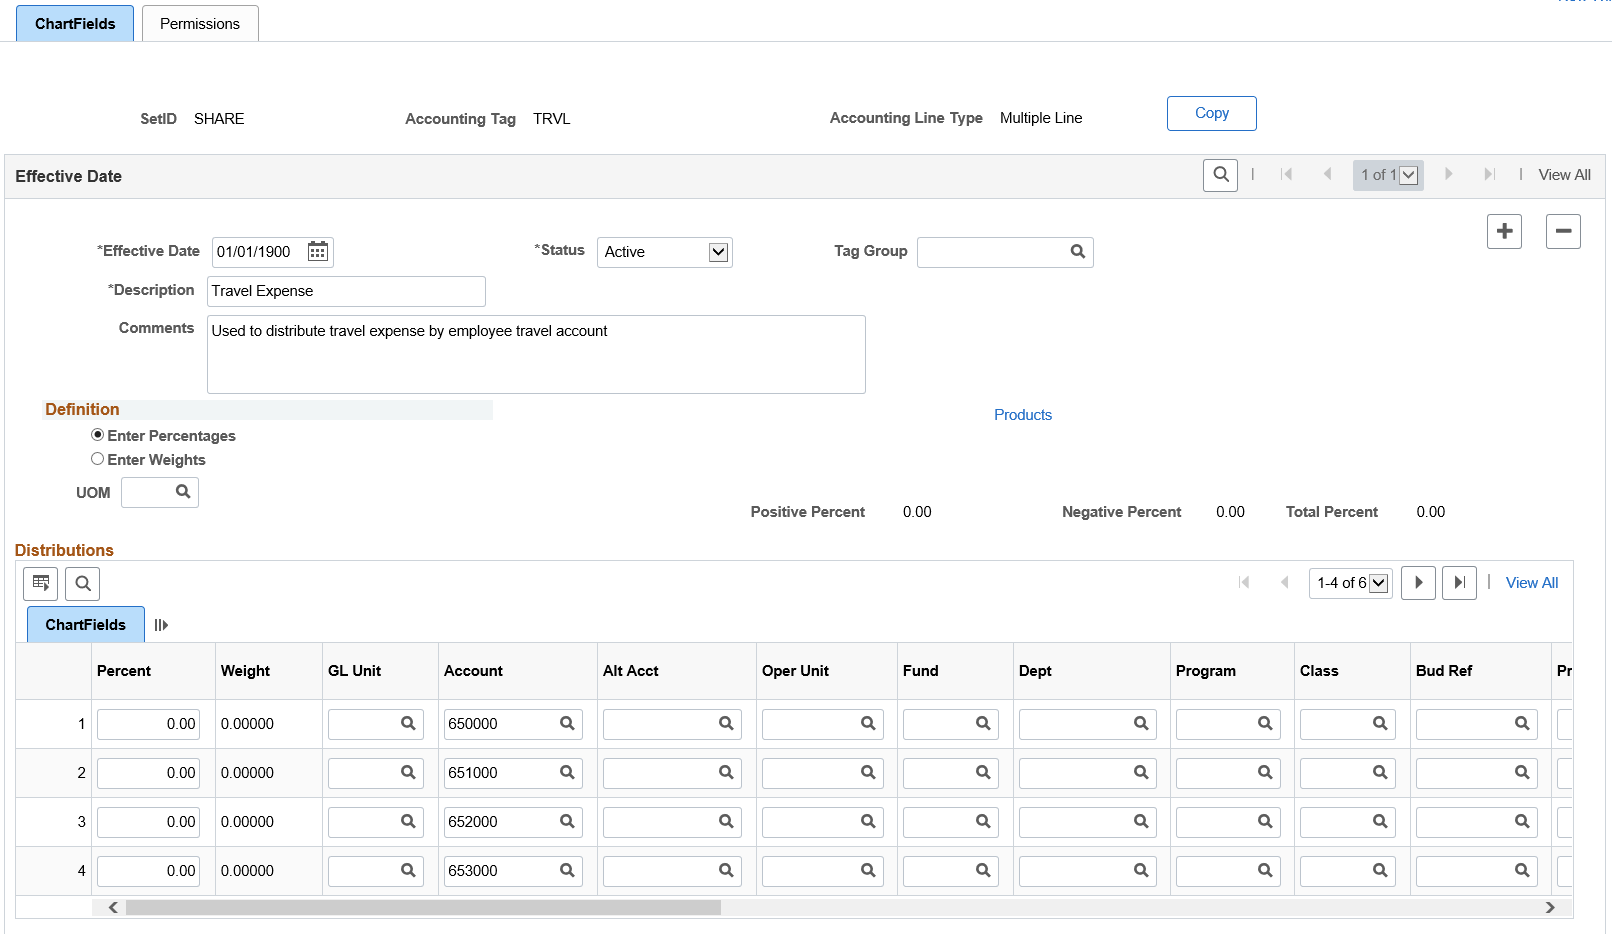Open the Tag Group lookup magnifier
The image size is (1612, 934).
[1077, 252]
